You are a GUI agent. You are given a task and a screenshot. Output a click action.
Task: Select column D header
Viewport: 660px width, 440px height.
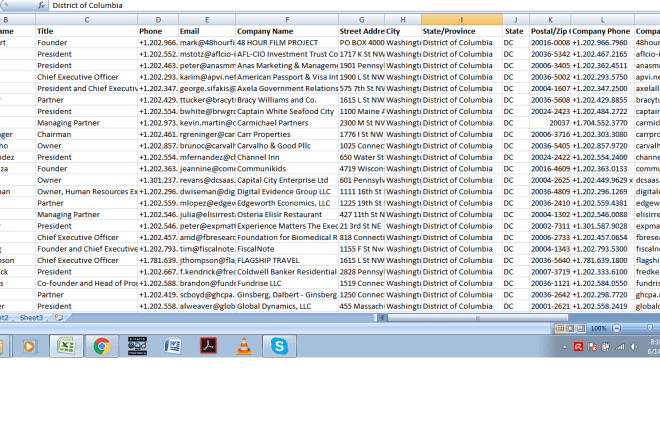click(x=158, y=19)
